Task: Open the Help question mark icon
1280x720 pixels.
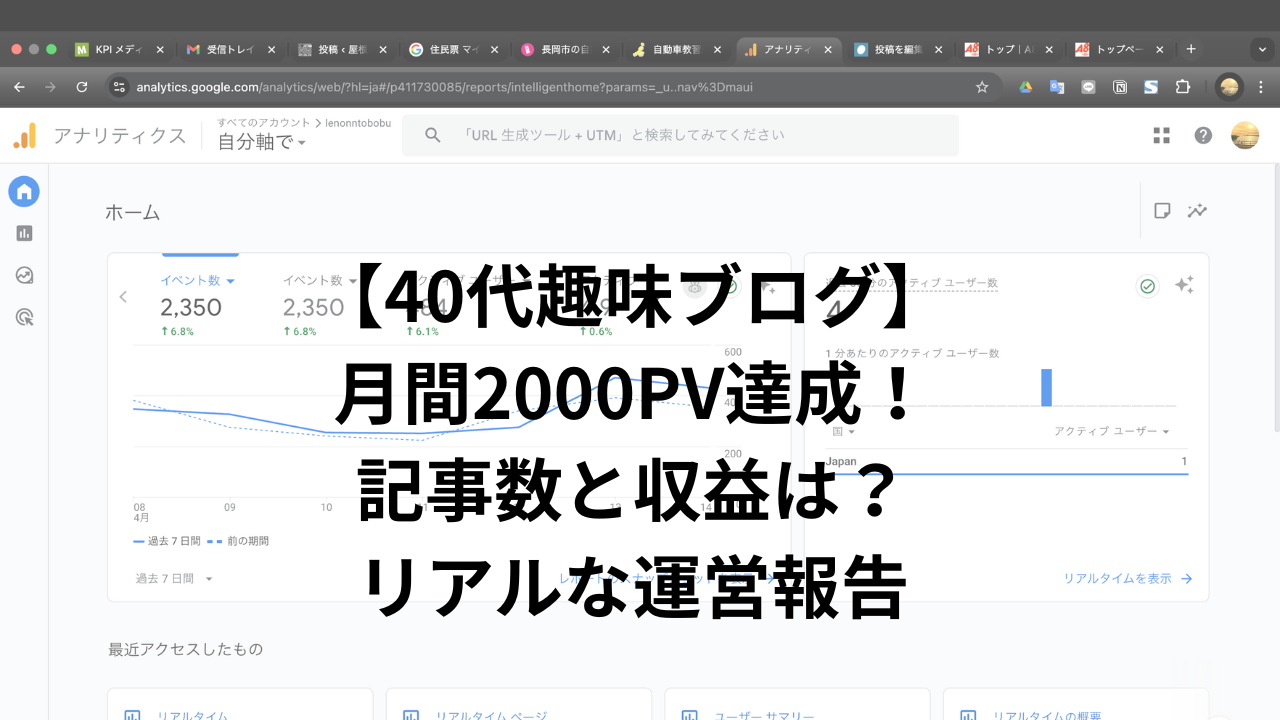Action: (x=1203, y=136)
